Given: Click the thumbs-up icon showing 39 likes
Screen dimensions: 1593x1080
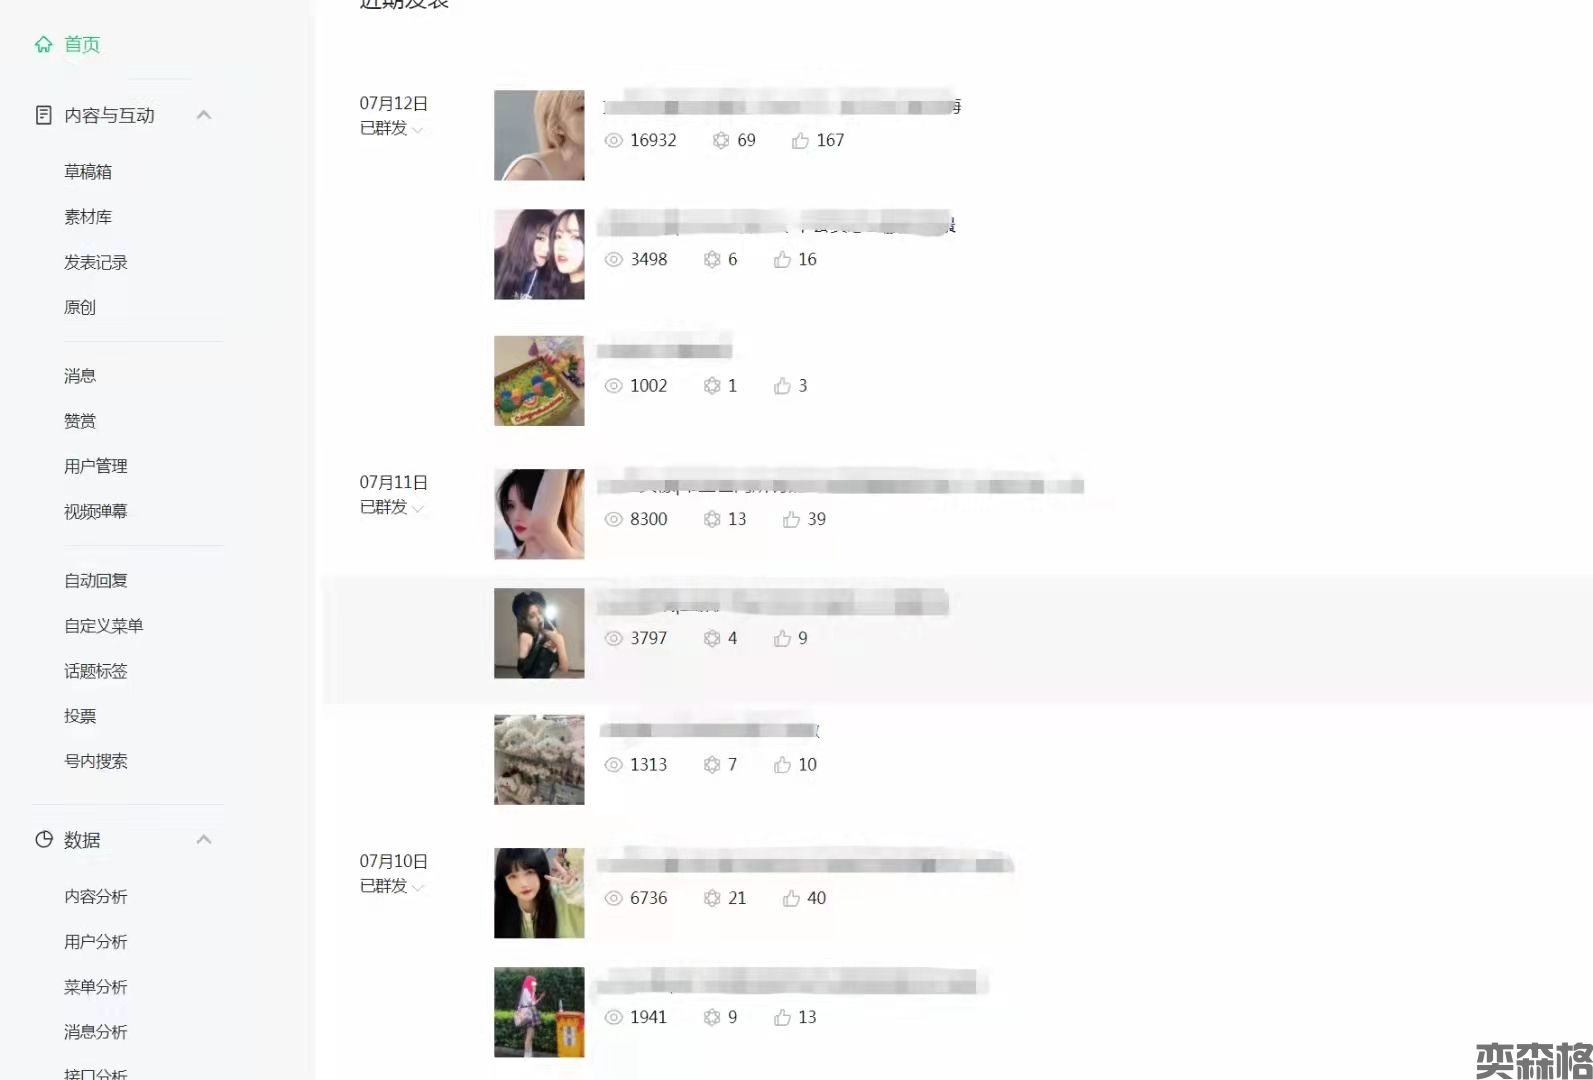Looking at the screenshot, I should pos(791,519).
